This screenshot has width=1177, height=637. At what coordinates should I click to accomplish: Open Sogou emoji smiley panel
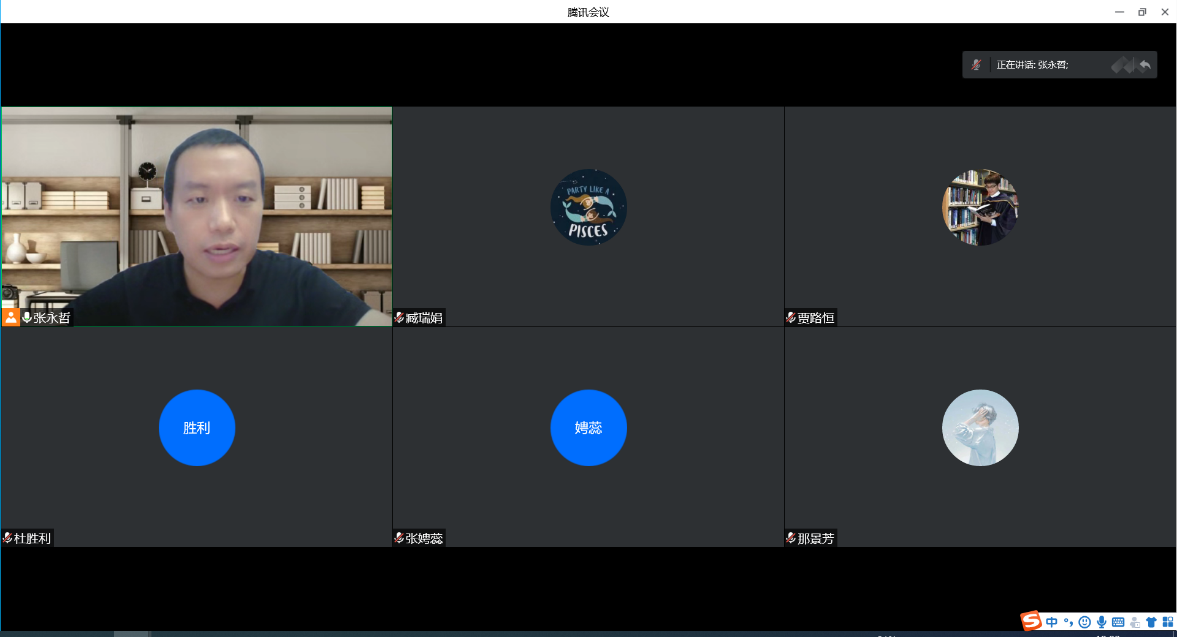point(1084,622)
